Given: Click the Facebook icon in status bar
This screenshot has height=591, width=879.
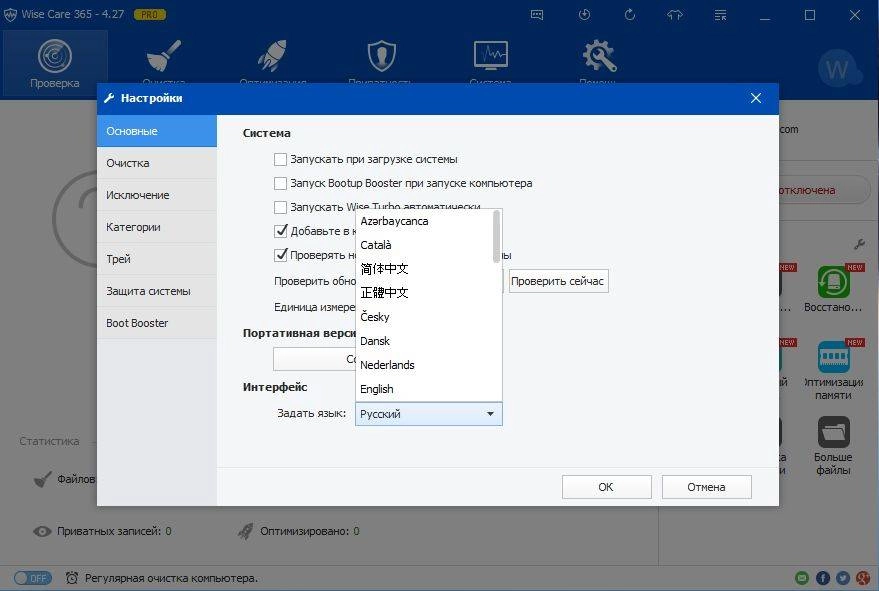Looking at the screenshot, I should 822,578.
